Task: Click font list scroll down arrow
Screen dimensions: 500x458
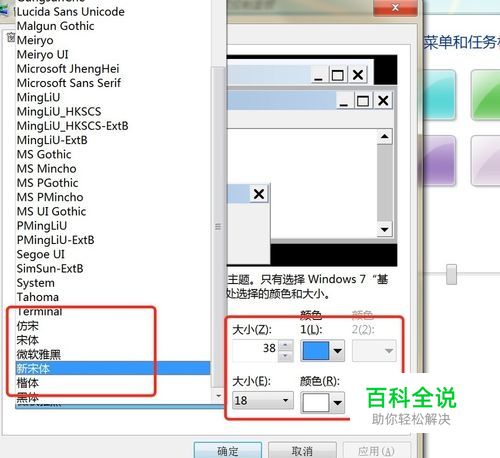Action: click(x=219, y=396)
